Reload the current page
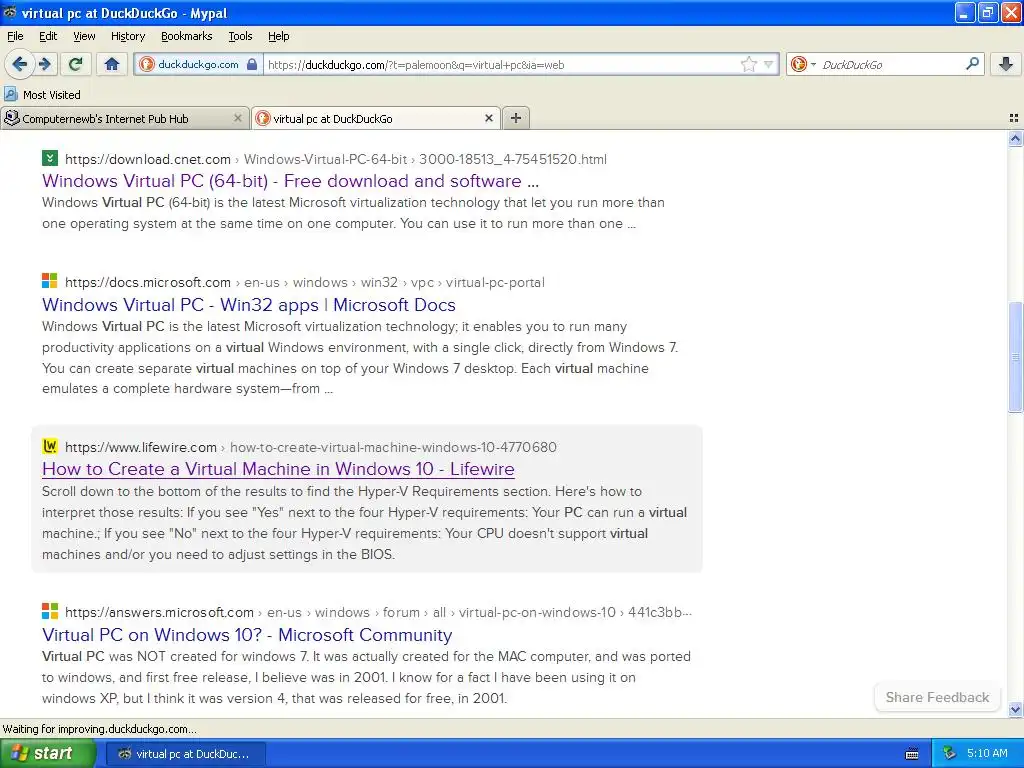The width and height of the screenshot is (1024, 768). (76, 64)
